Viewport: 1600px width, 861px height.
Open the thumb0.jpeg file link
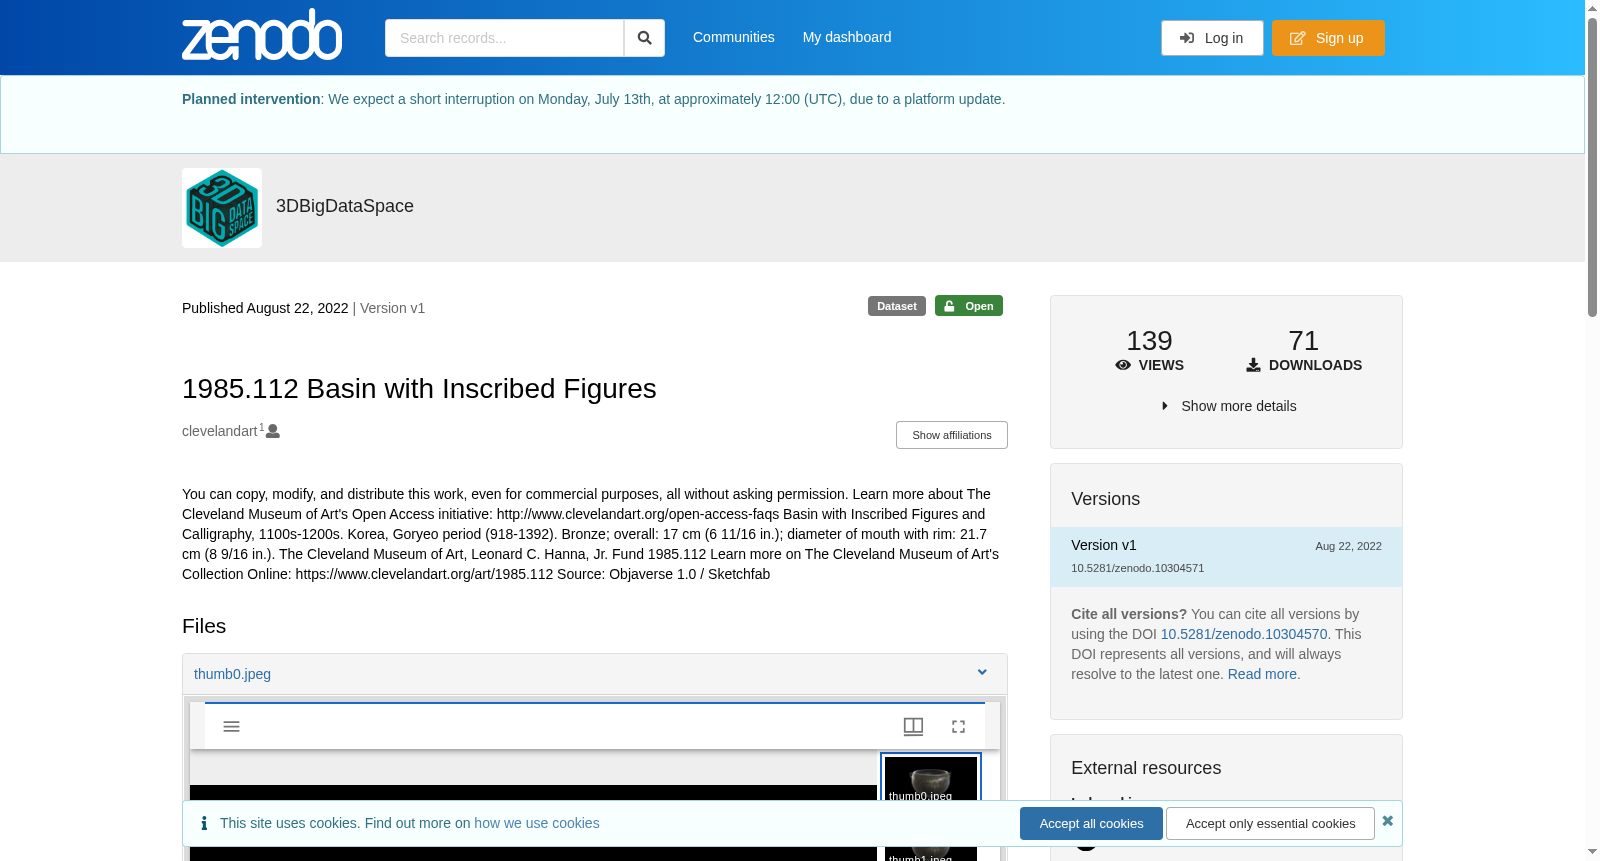pos(232,674)
